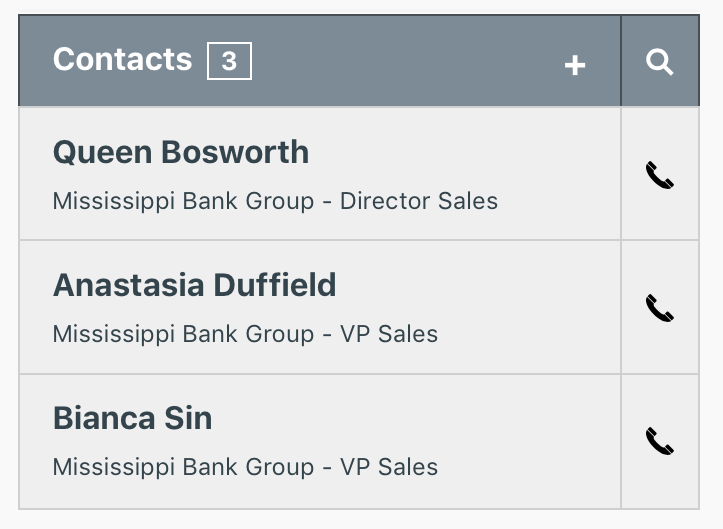The width and height of the screenshot is (723, 529).
Task: Select Bianca Sin's VP Sales subtitle
Action: [245, 467]
